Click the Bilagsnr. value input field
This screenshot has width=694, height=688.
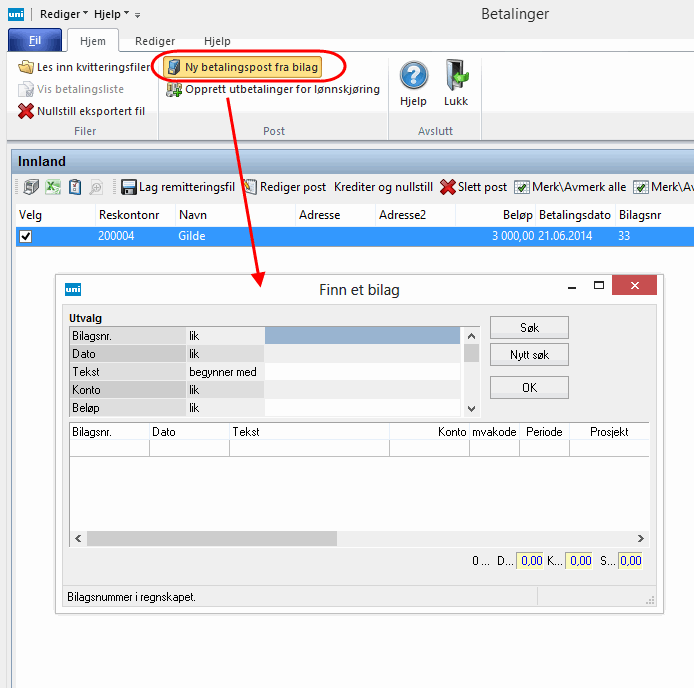[x=360, y=336]
